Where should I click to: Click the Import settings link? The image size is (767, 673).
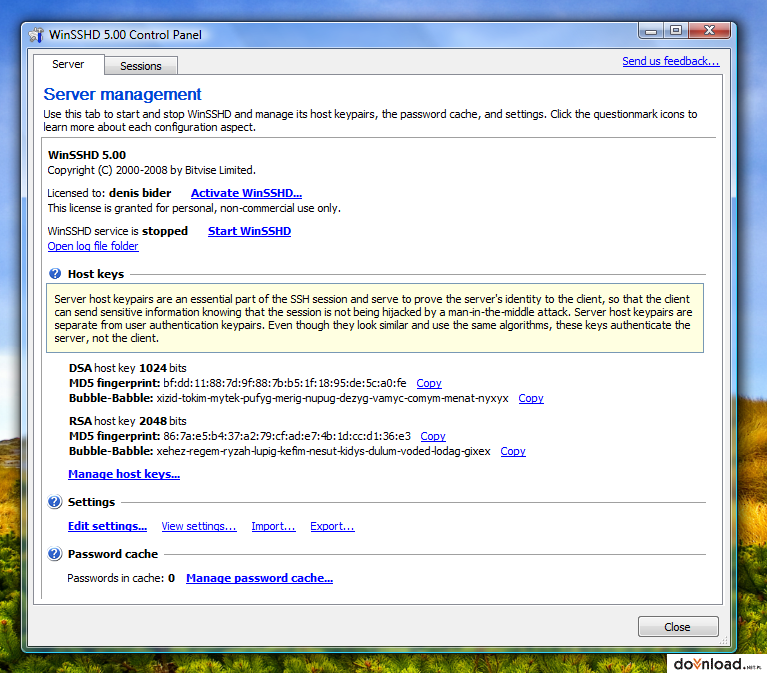coord(273,526)
